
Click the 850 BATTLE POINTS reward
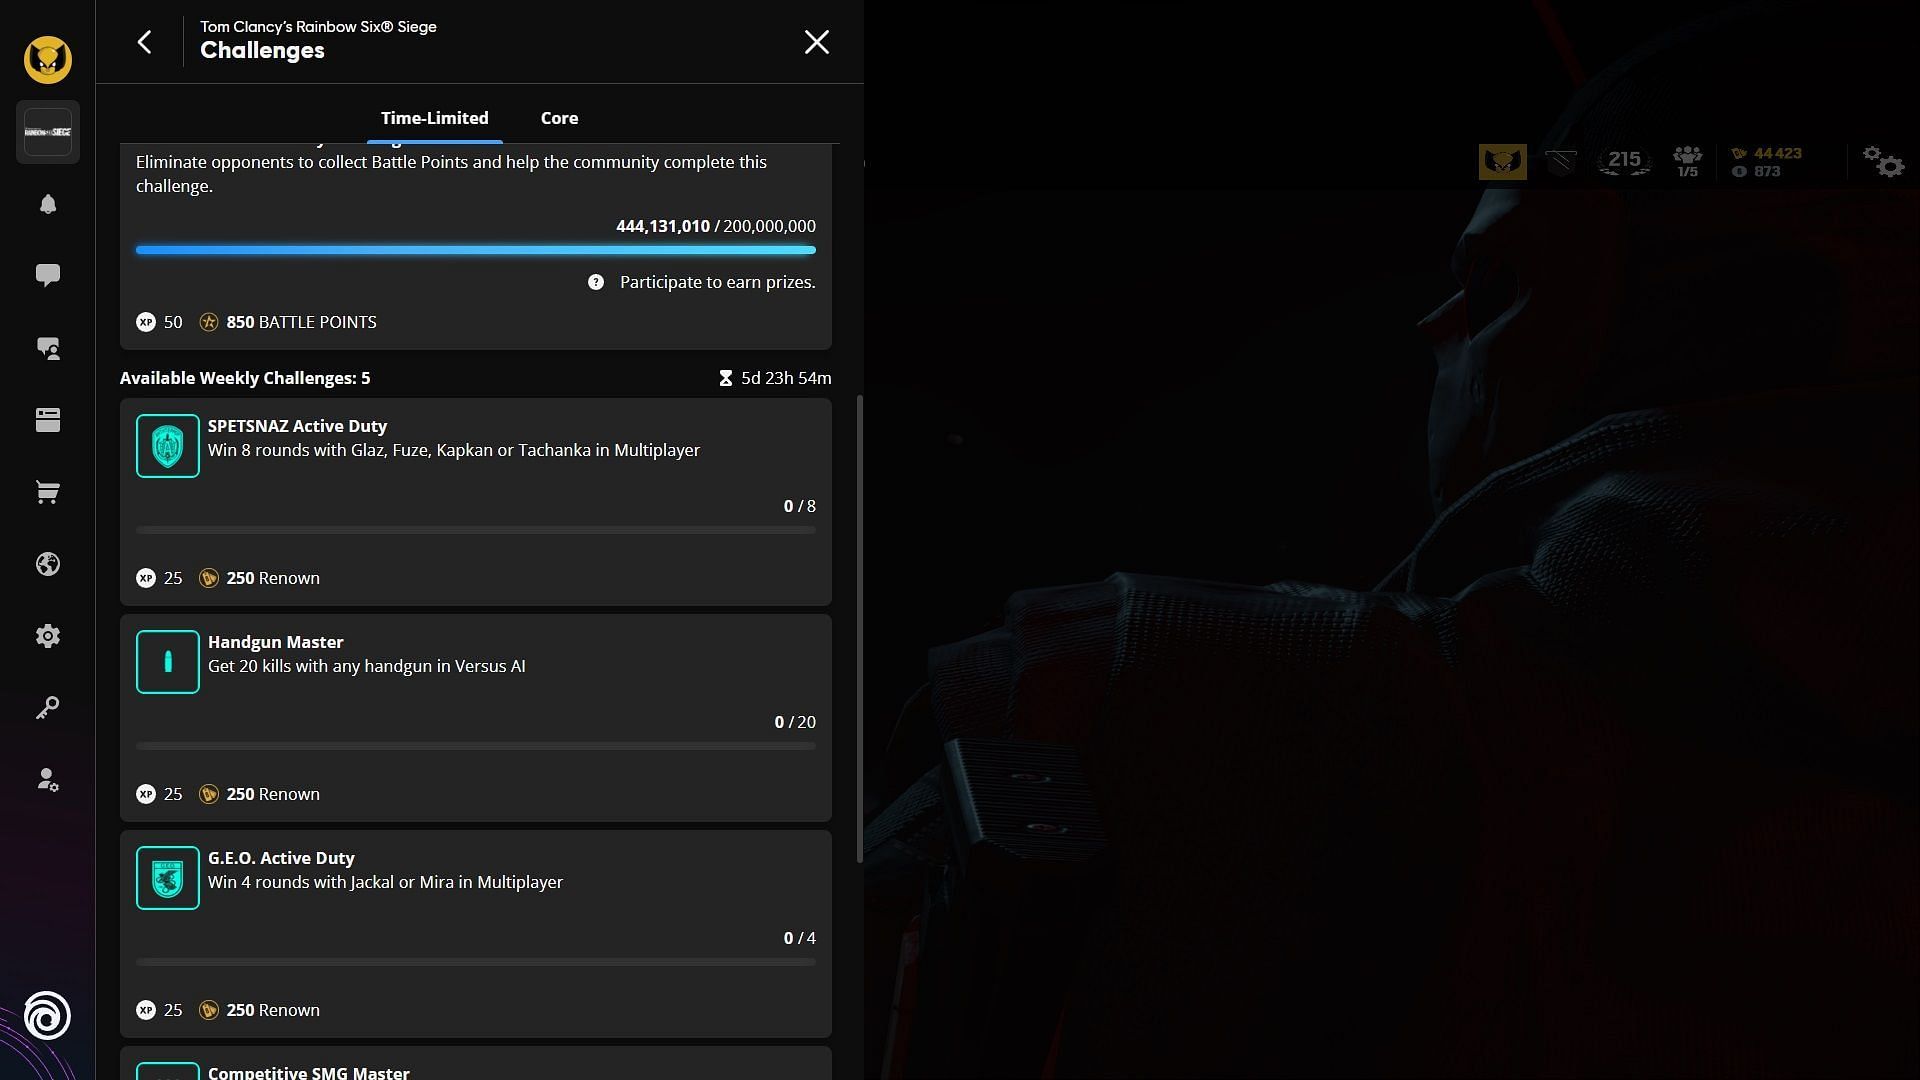tap(301, 322)
